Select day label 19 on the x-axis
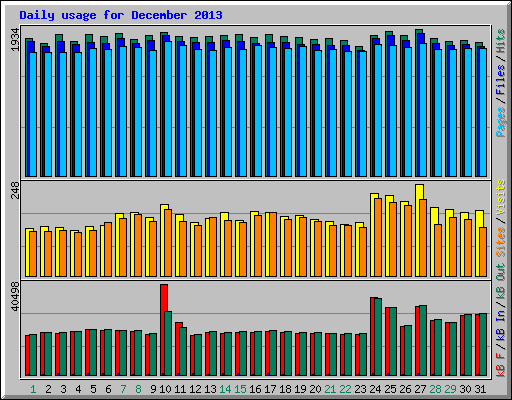The width and height of the screenshot is (512, 400). 300,389
